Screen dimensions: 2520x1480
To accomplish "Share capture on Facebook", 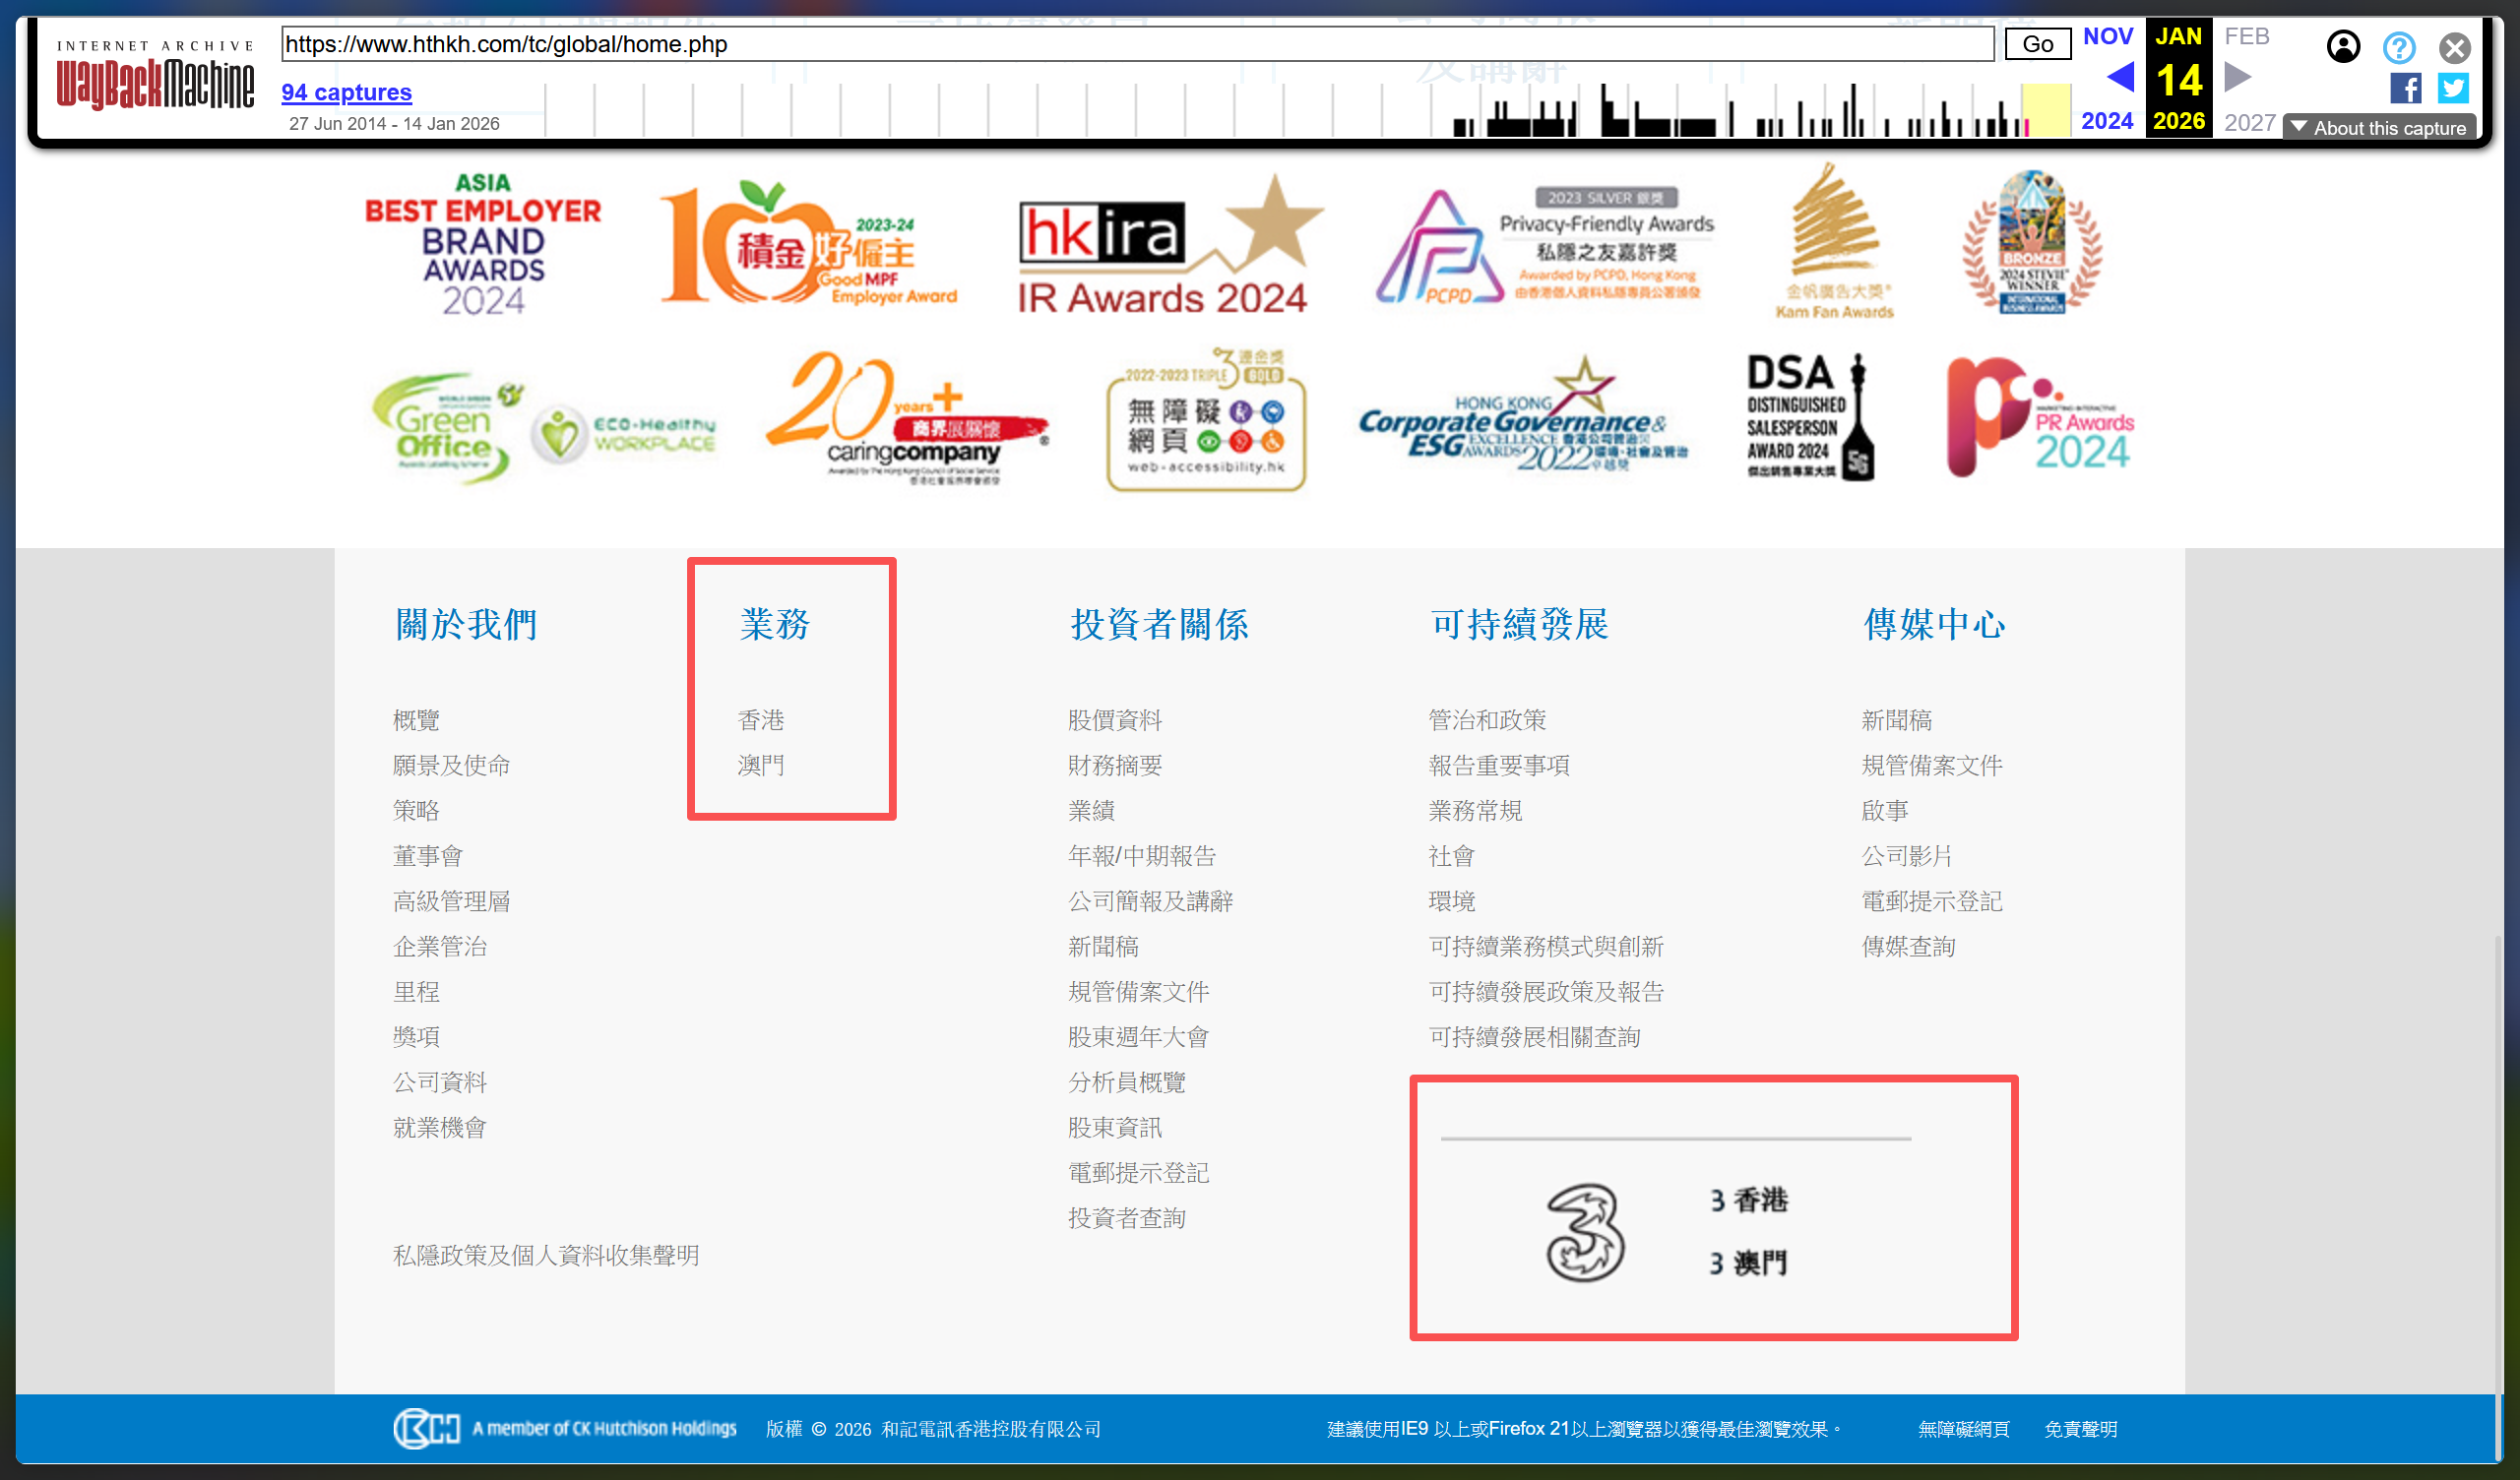I will click(2405, 88).
